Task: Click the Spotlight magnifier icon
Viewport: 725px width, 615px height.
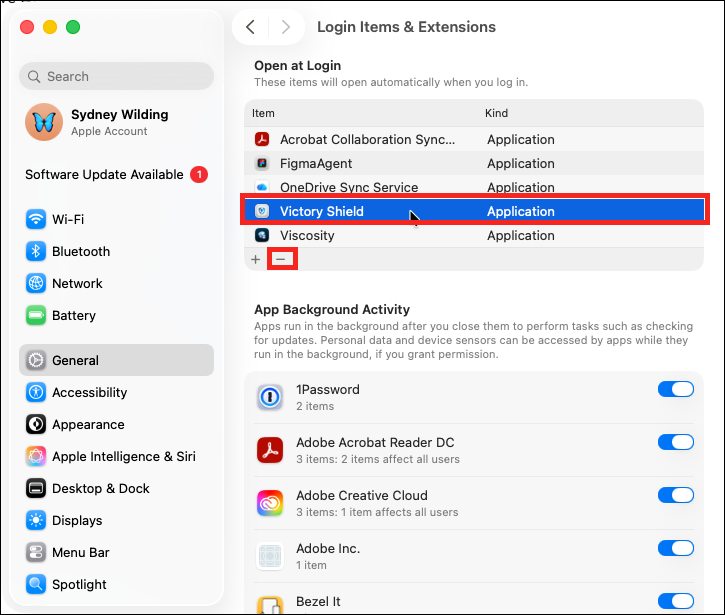Action: [x=36, y=584]
